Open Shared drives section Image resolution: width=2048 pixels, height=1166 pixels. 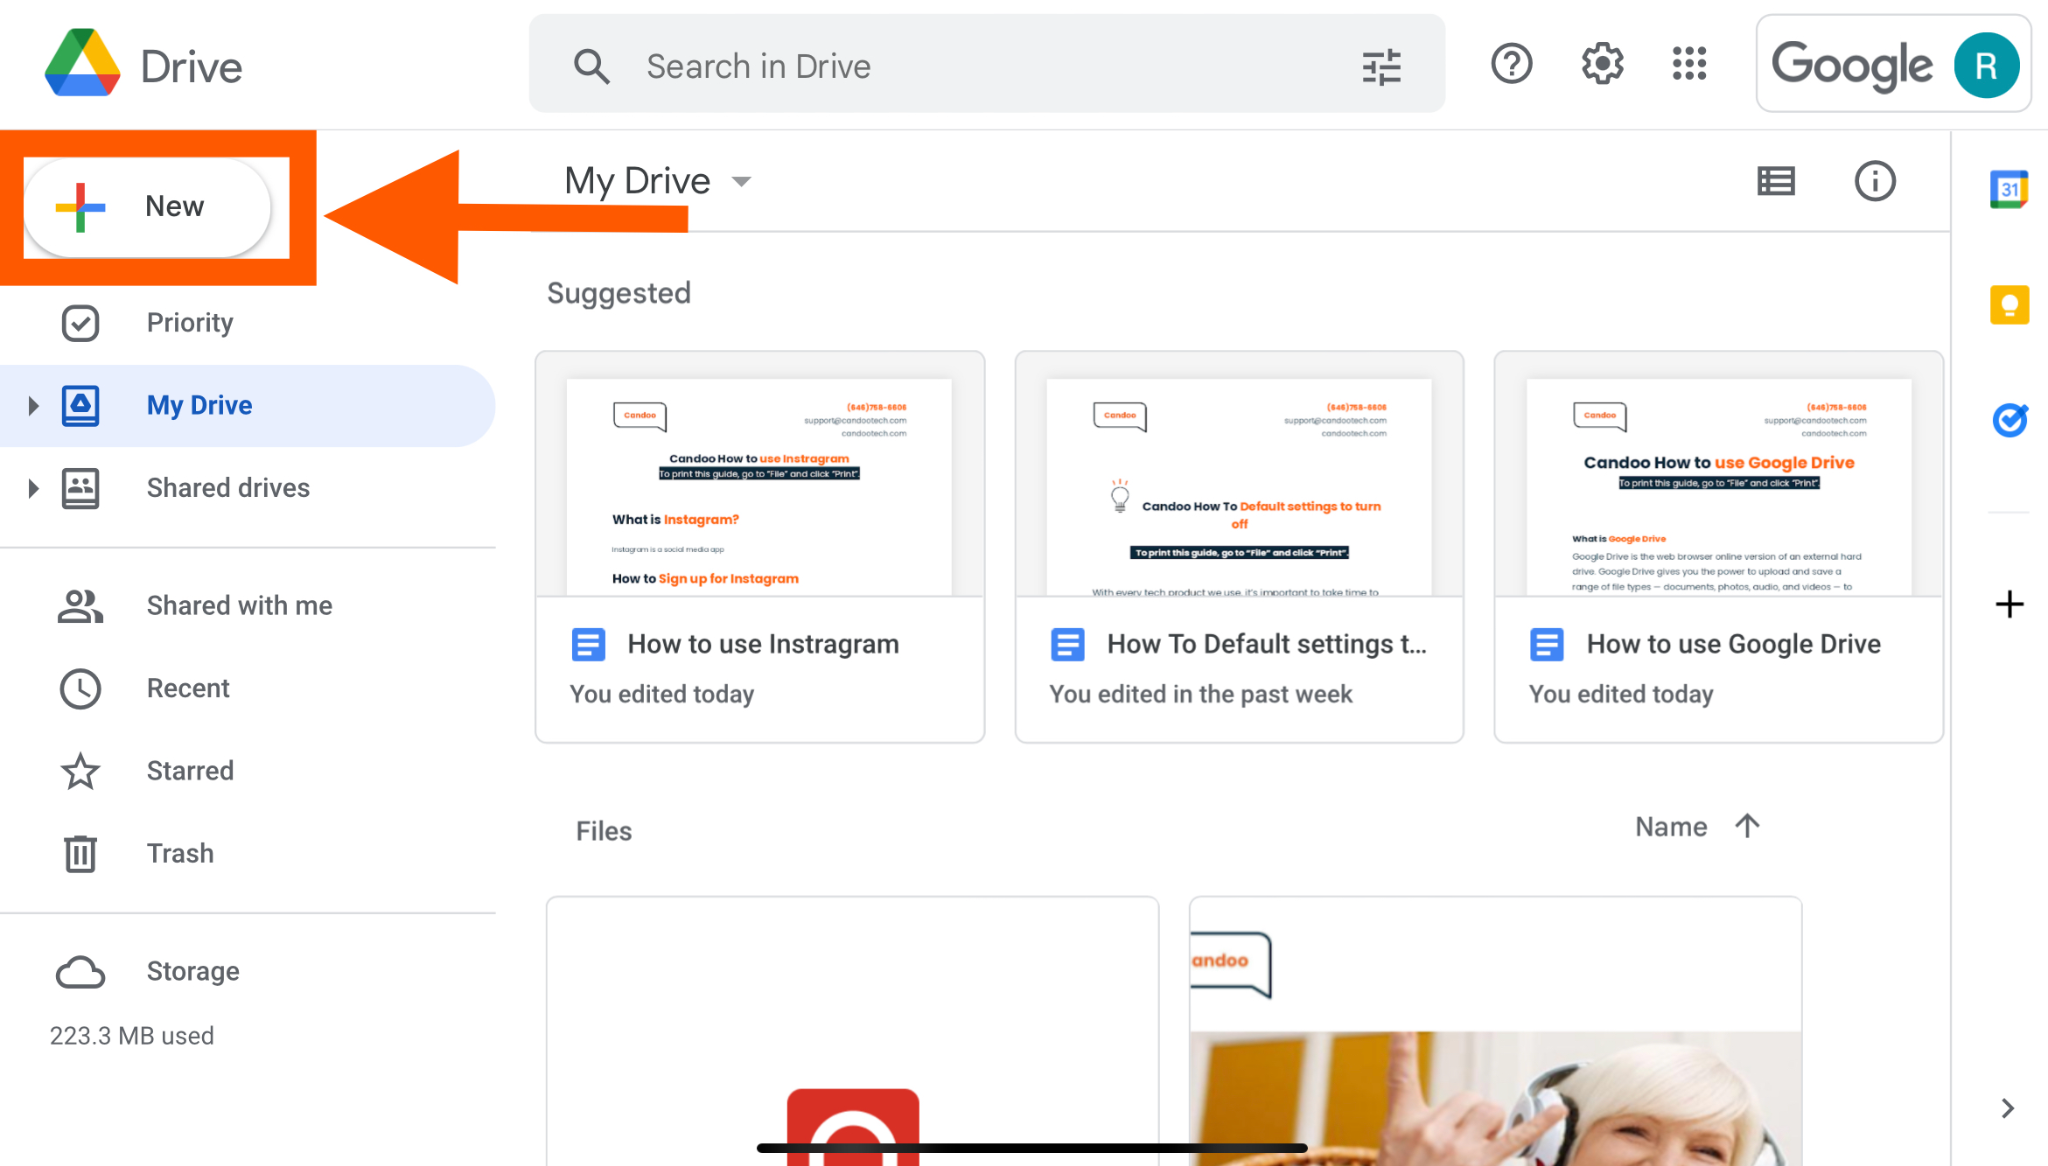[248, 488]
